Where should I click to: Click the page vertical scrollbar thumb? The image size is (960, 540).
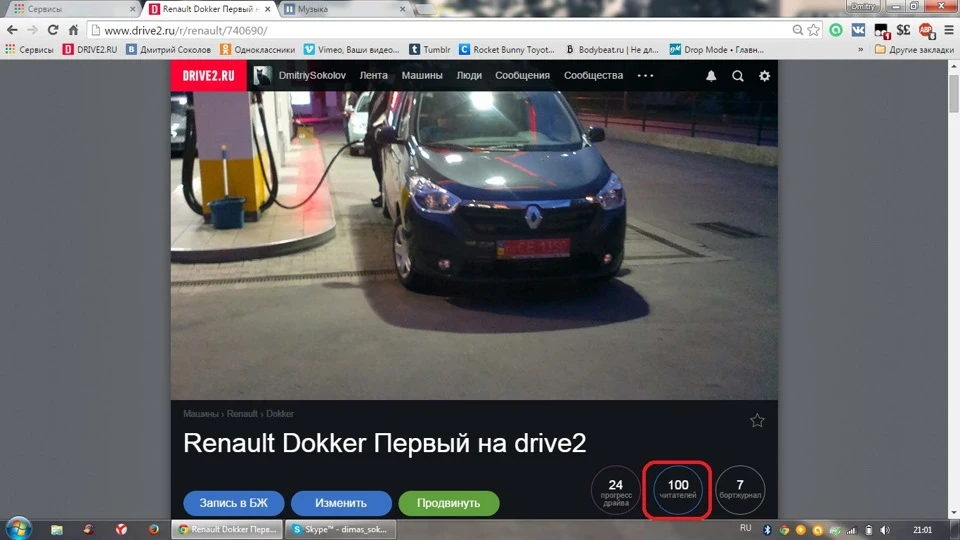point(954,92)
